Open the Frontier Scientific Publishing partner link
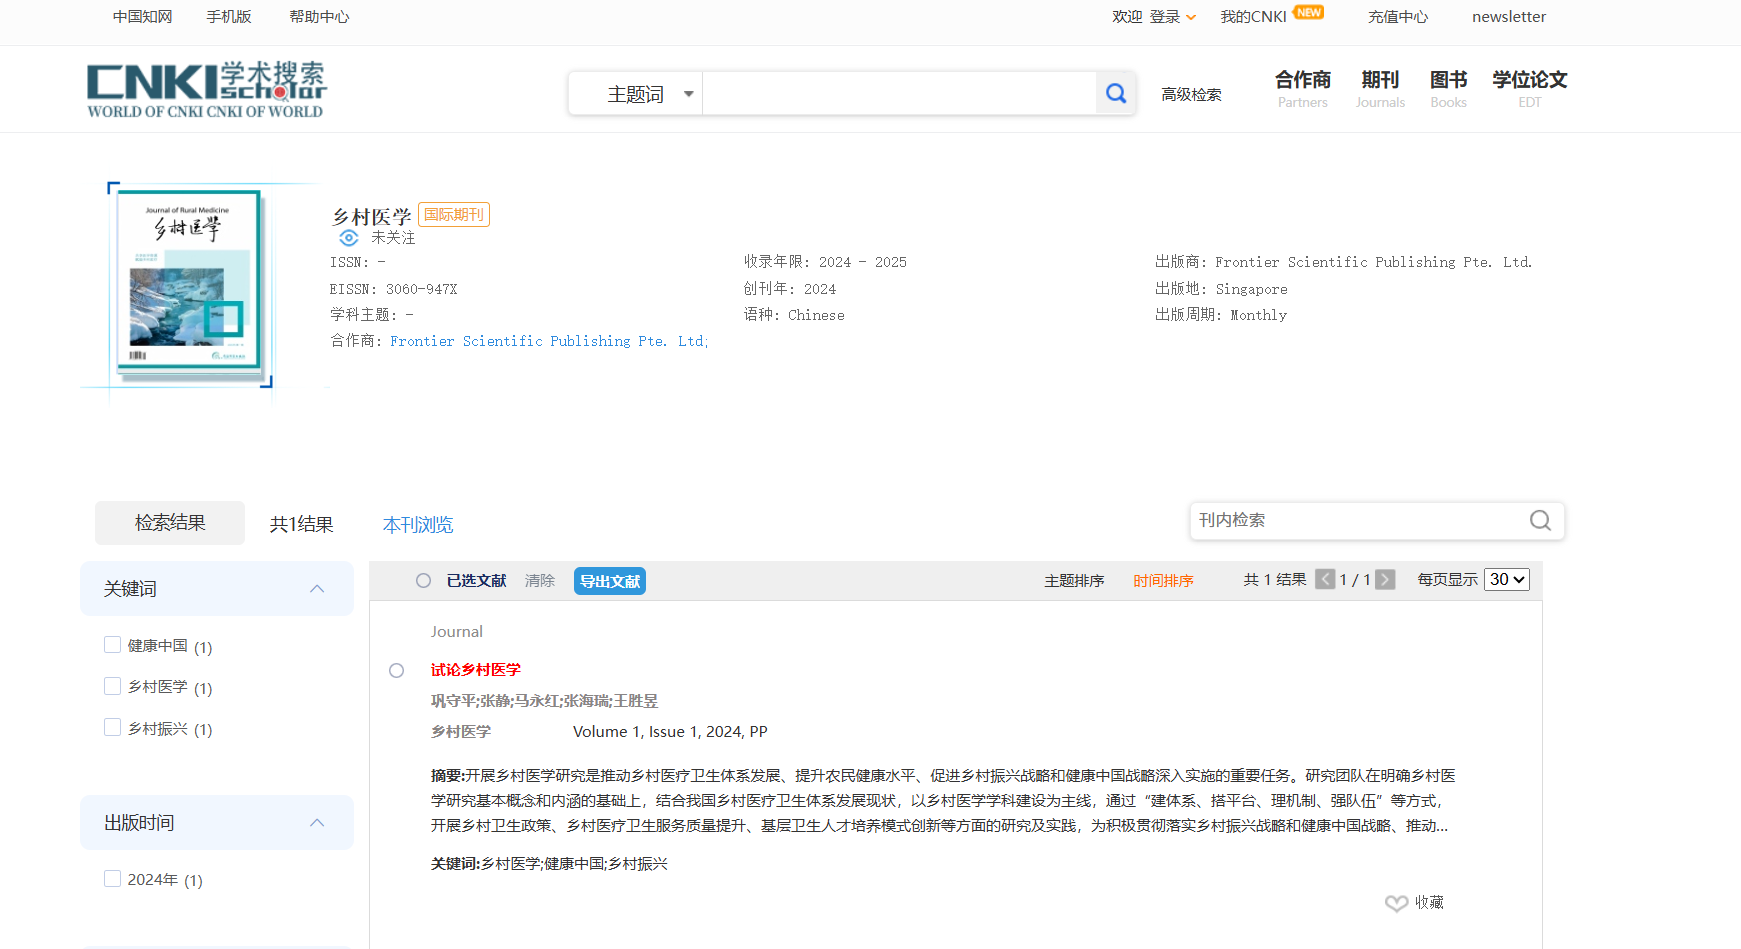This screenshot has height=949, width=1741. point(548,342)
